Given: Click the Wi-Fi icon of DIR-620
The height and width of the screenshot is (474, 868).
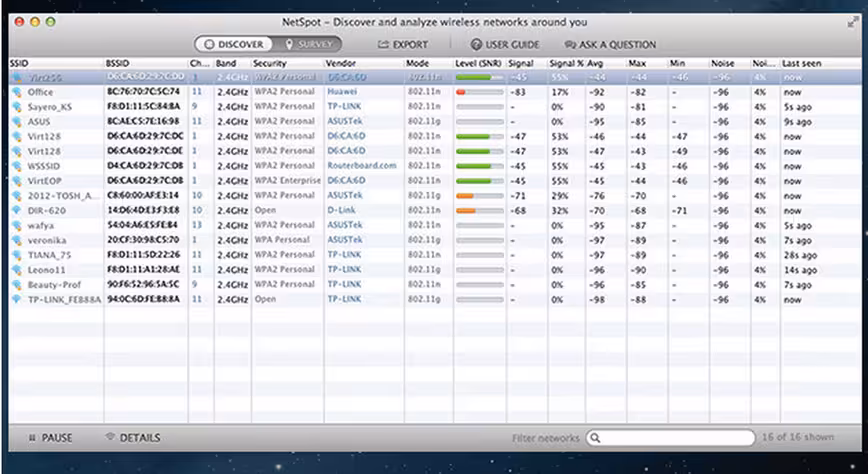Looking at the screenshot, I should pyautogui.click(x=17, y=210).
